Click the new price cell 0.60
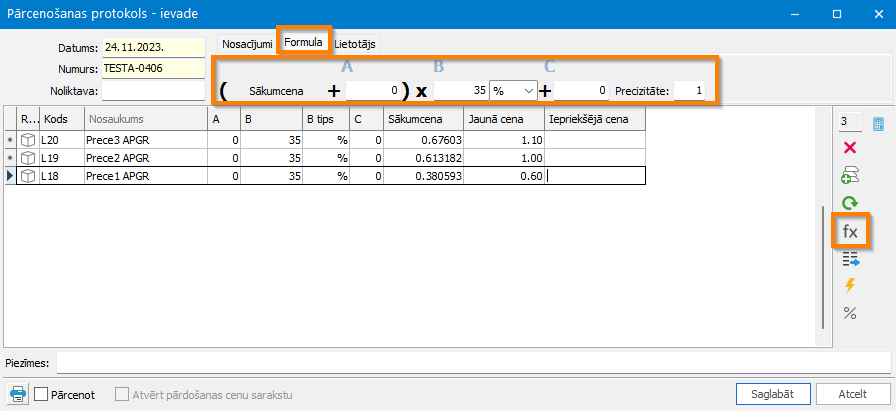896x411 pixels. tap(504, 176)
